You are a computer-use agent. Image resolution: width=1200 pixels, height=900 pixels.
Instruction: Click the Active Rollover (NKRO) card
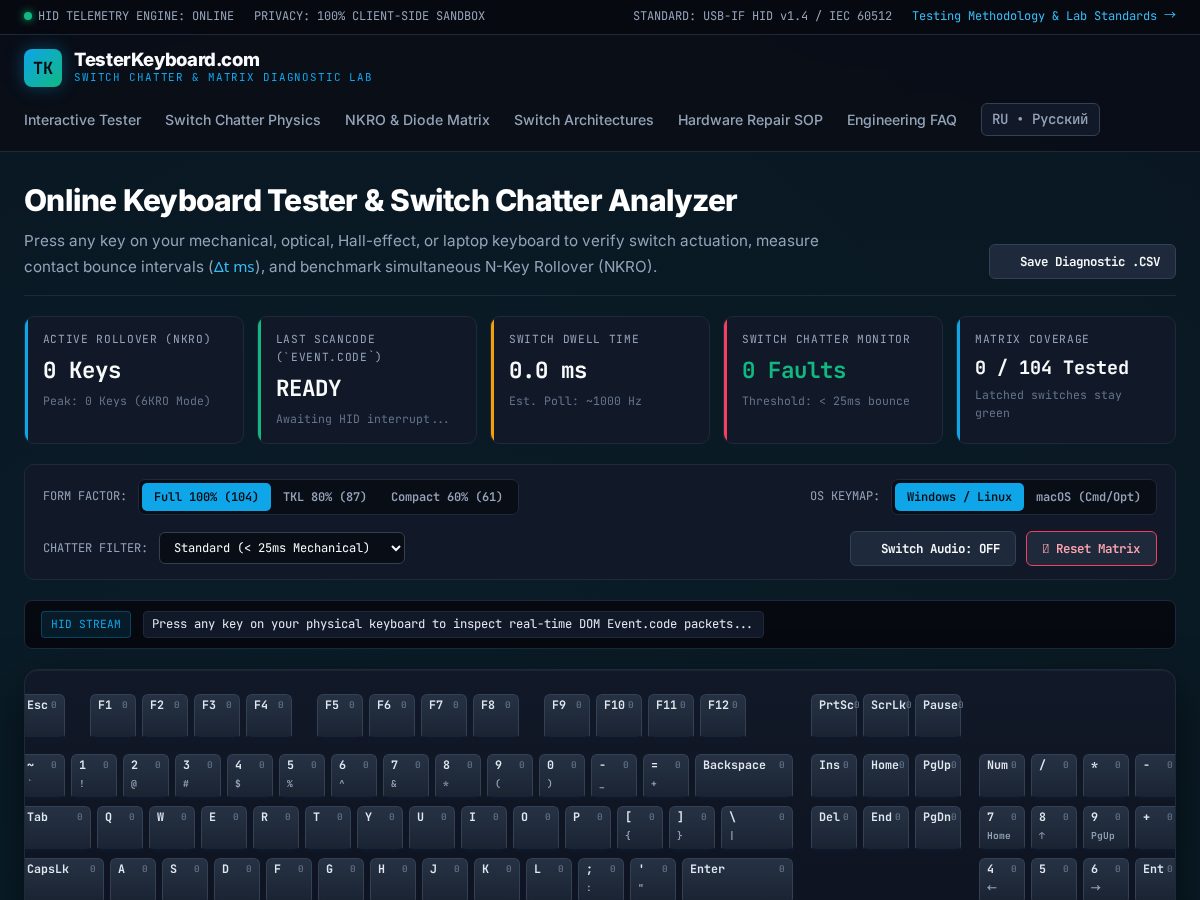click(134, 380)
